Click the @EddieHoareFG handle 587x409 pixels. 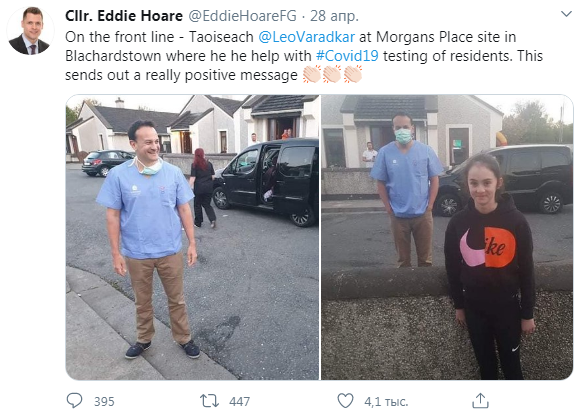click(x=242, y=16)
